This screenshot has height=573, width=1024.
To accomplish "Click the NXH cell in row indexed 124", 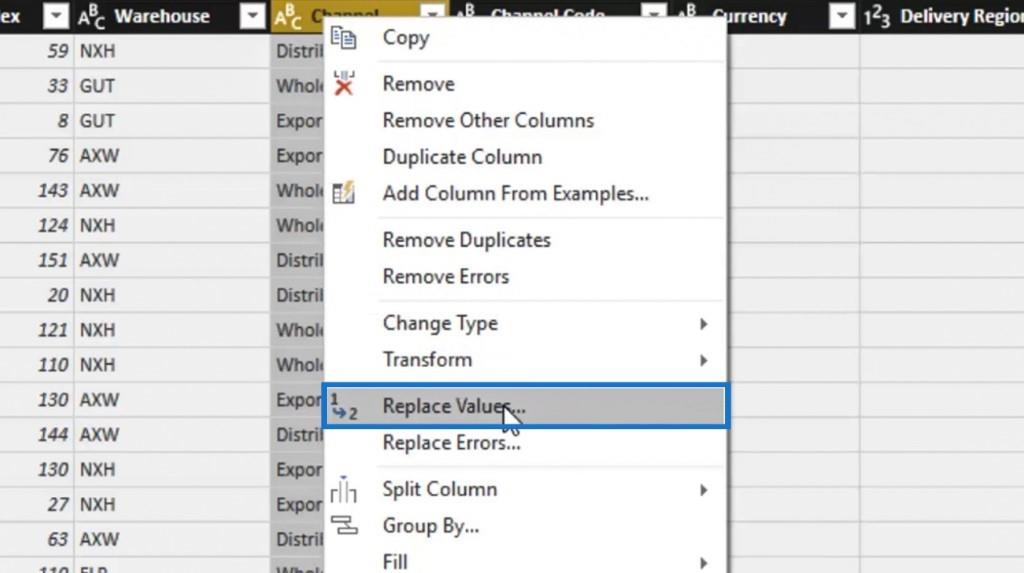I will pyautogui.click(x=172, y=225).
